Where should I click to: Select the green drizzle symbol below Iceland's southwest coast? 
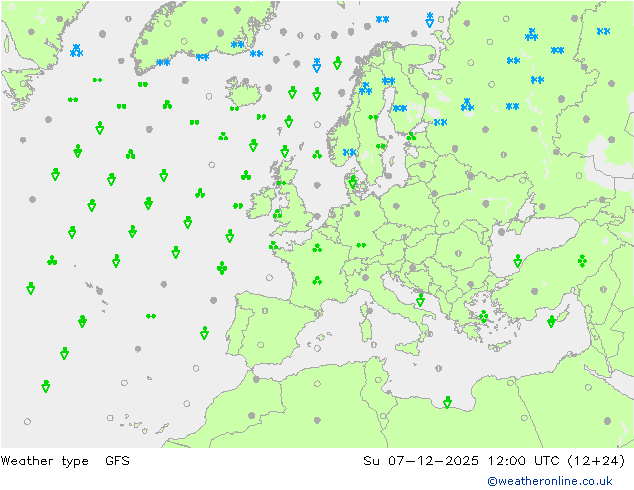coord(235,108)
